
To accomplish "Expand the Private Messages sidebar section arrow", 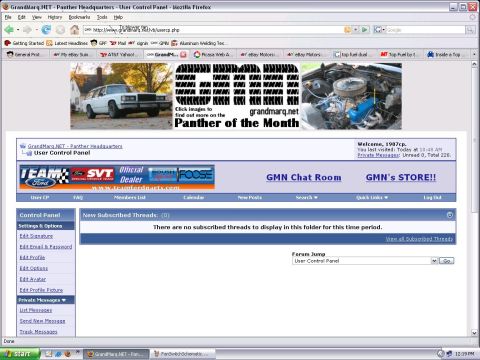I will pos(64,300).
